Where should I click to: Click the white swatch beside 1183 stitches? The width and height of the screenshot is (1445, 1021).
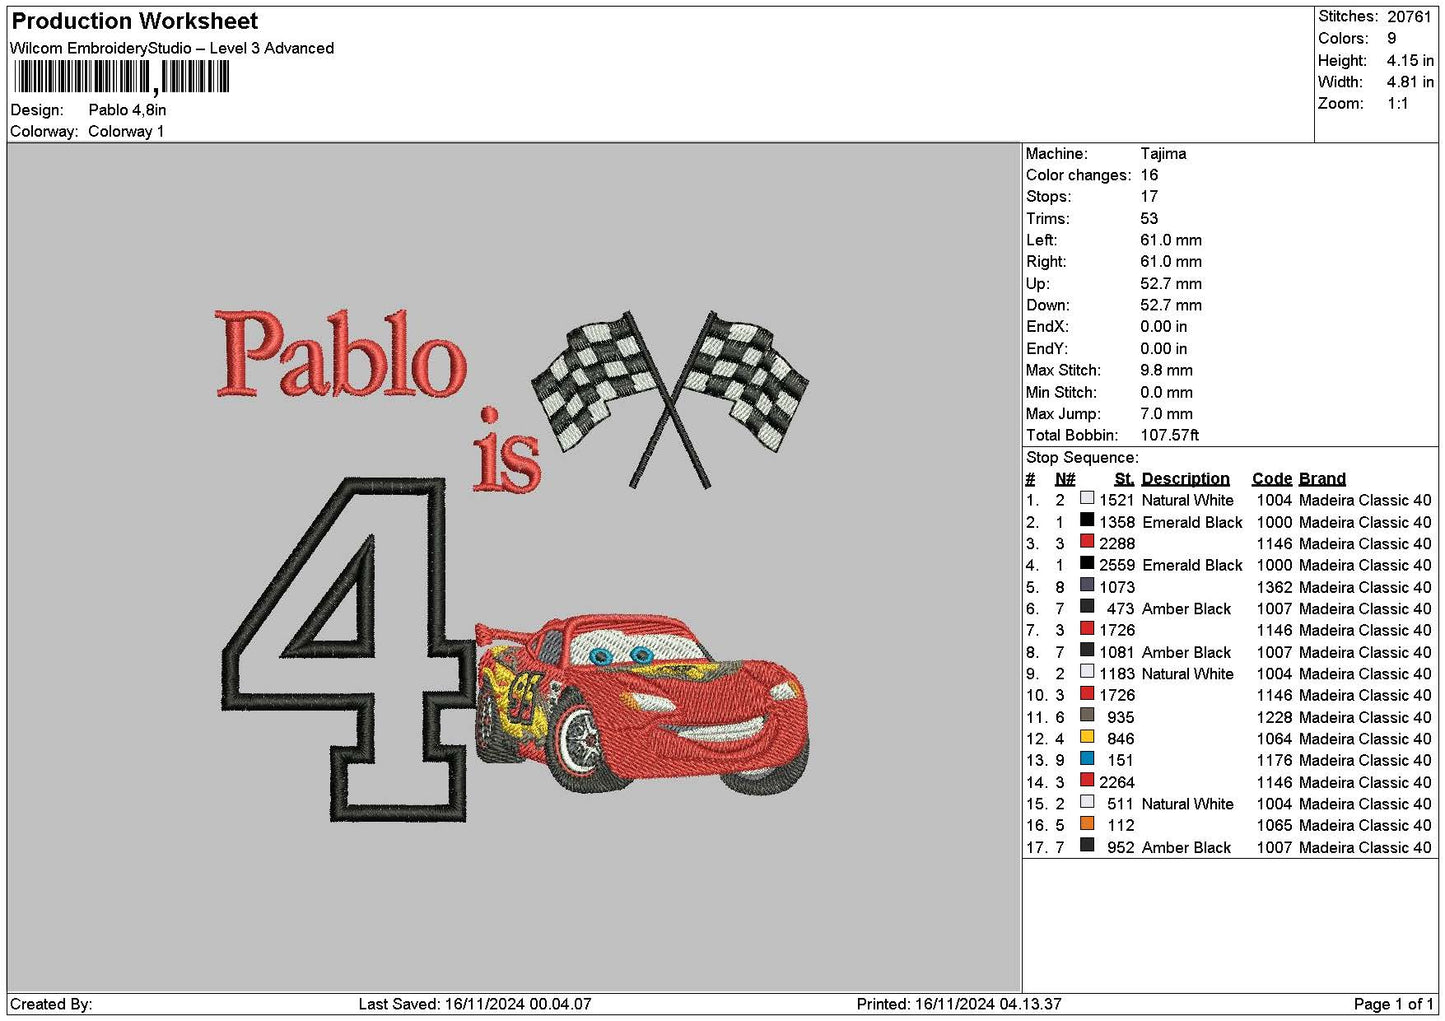1087,672
